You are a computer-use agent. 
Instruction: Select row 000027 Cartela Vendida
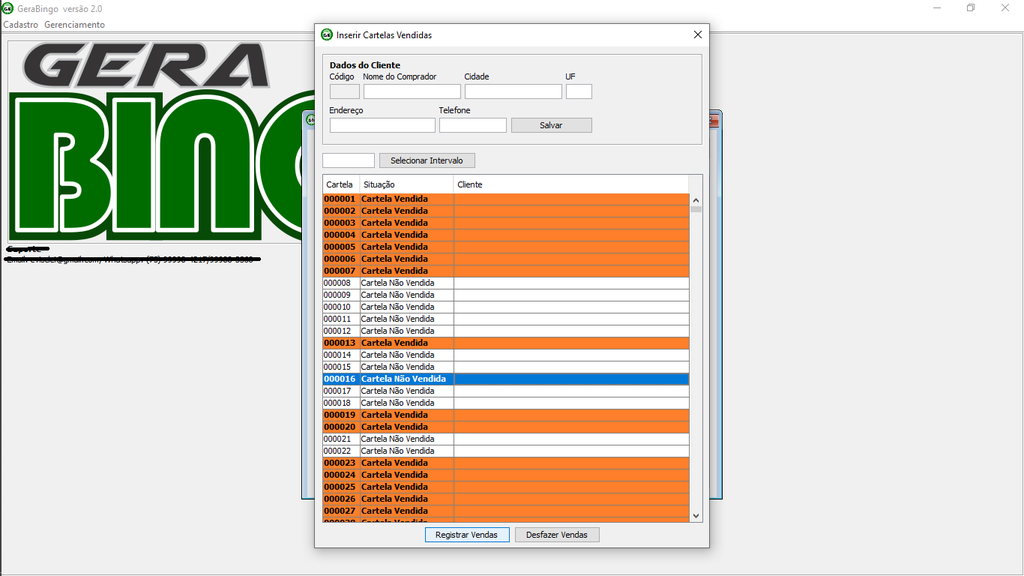[505, 511]
